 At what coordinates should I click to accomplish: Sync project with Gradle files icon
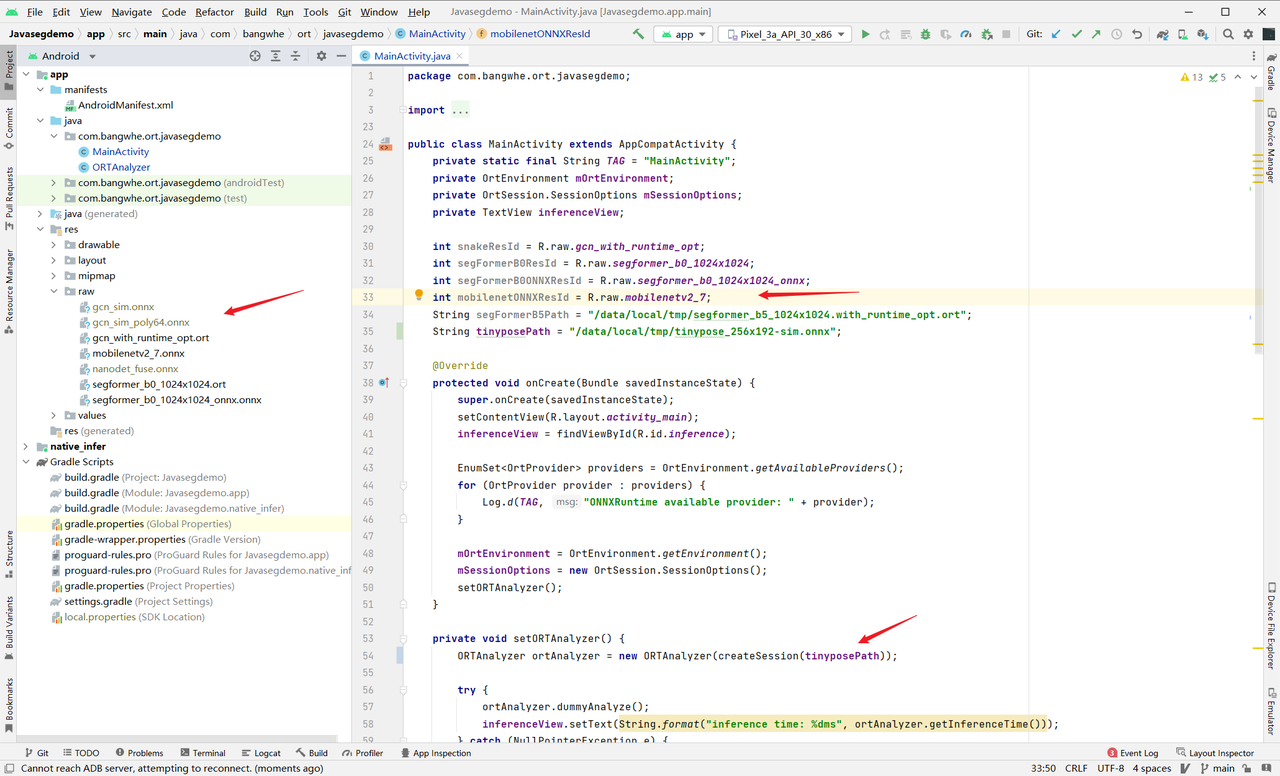point(1162,34)
